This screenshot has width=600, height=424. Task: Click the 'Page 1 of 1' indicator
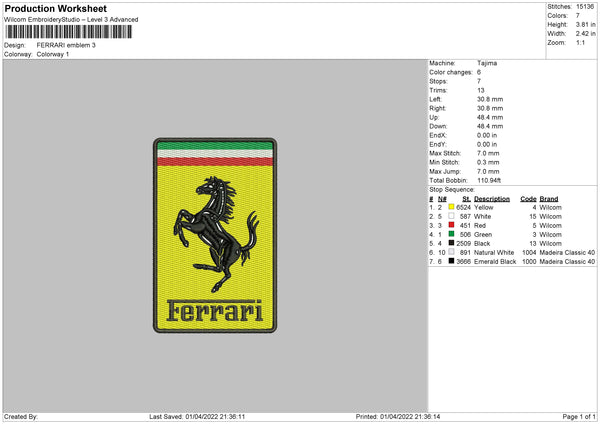[579, 416]
